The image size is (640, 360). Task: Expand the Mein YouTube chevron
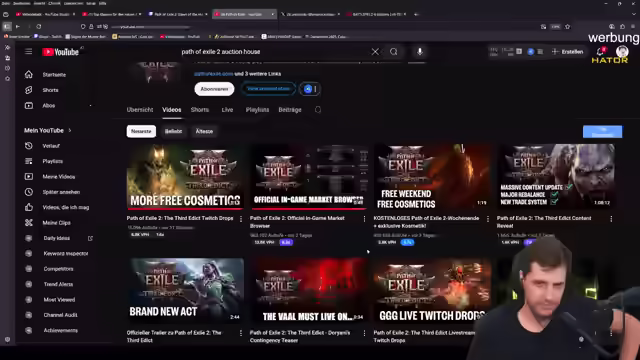[70, 131]
